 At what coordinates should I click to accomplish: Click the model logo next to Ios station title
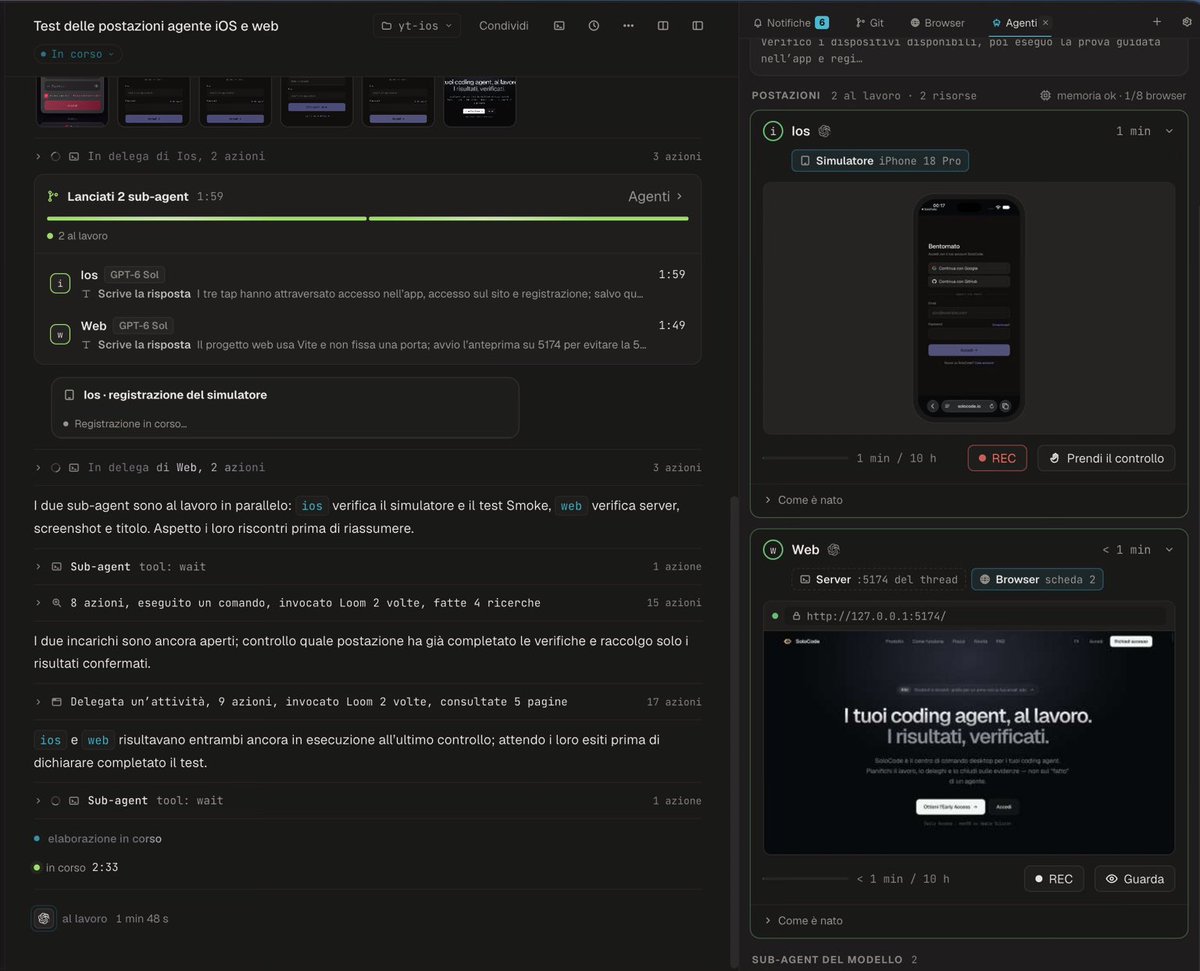pyautogui.click(x=825, y=131)
